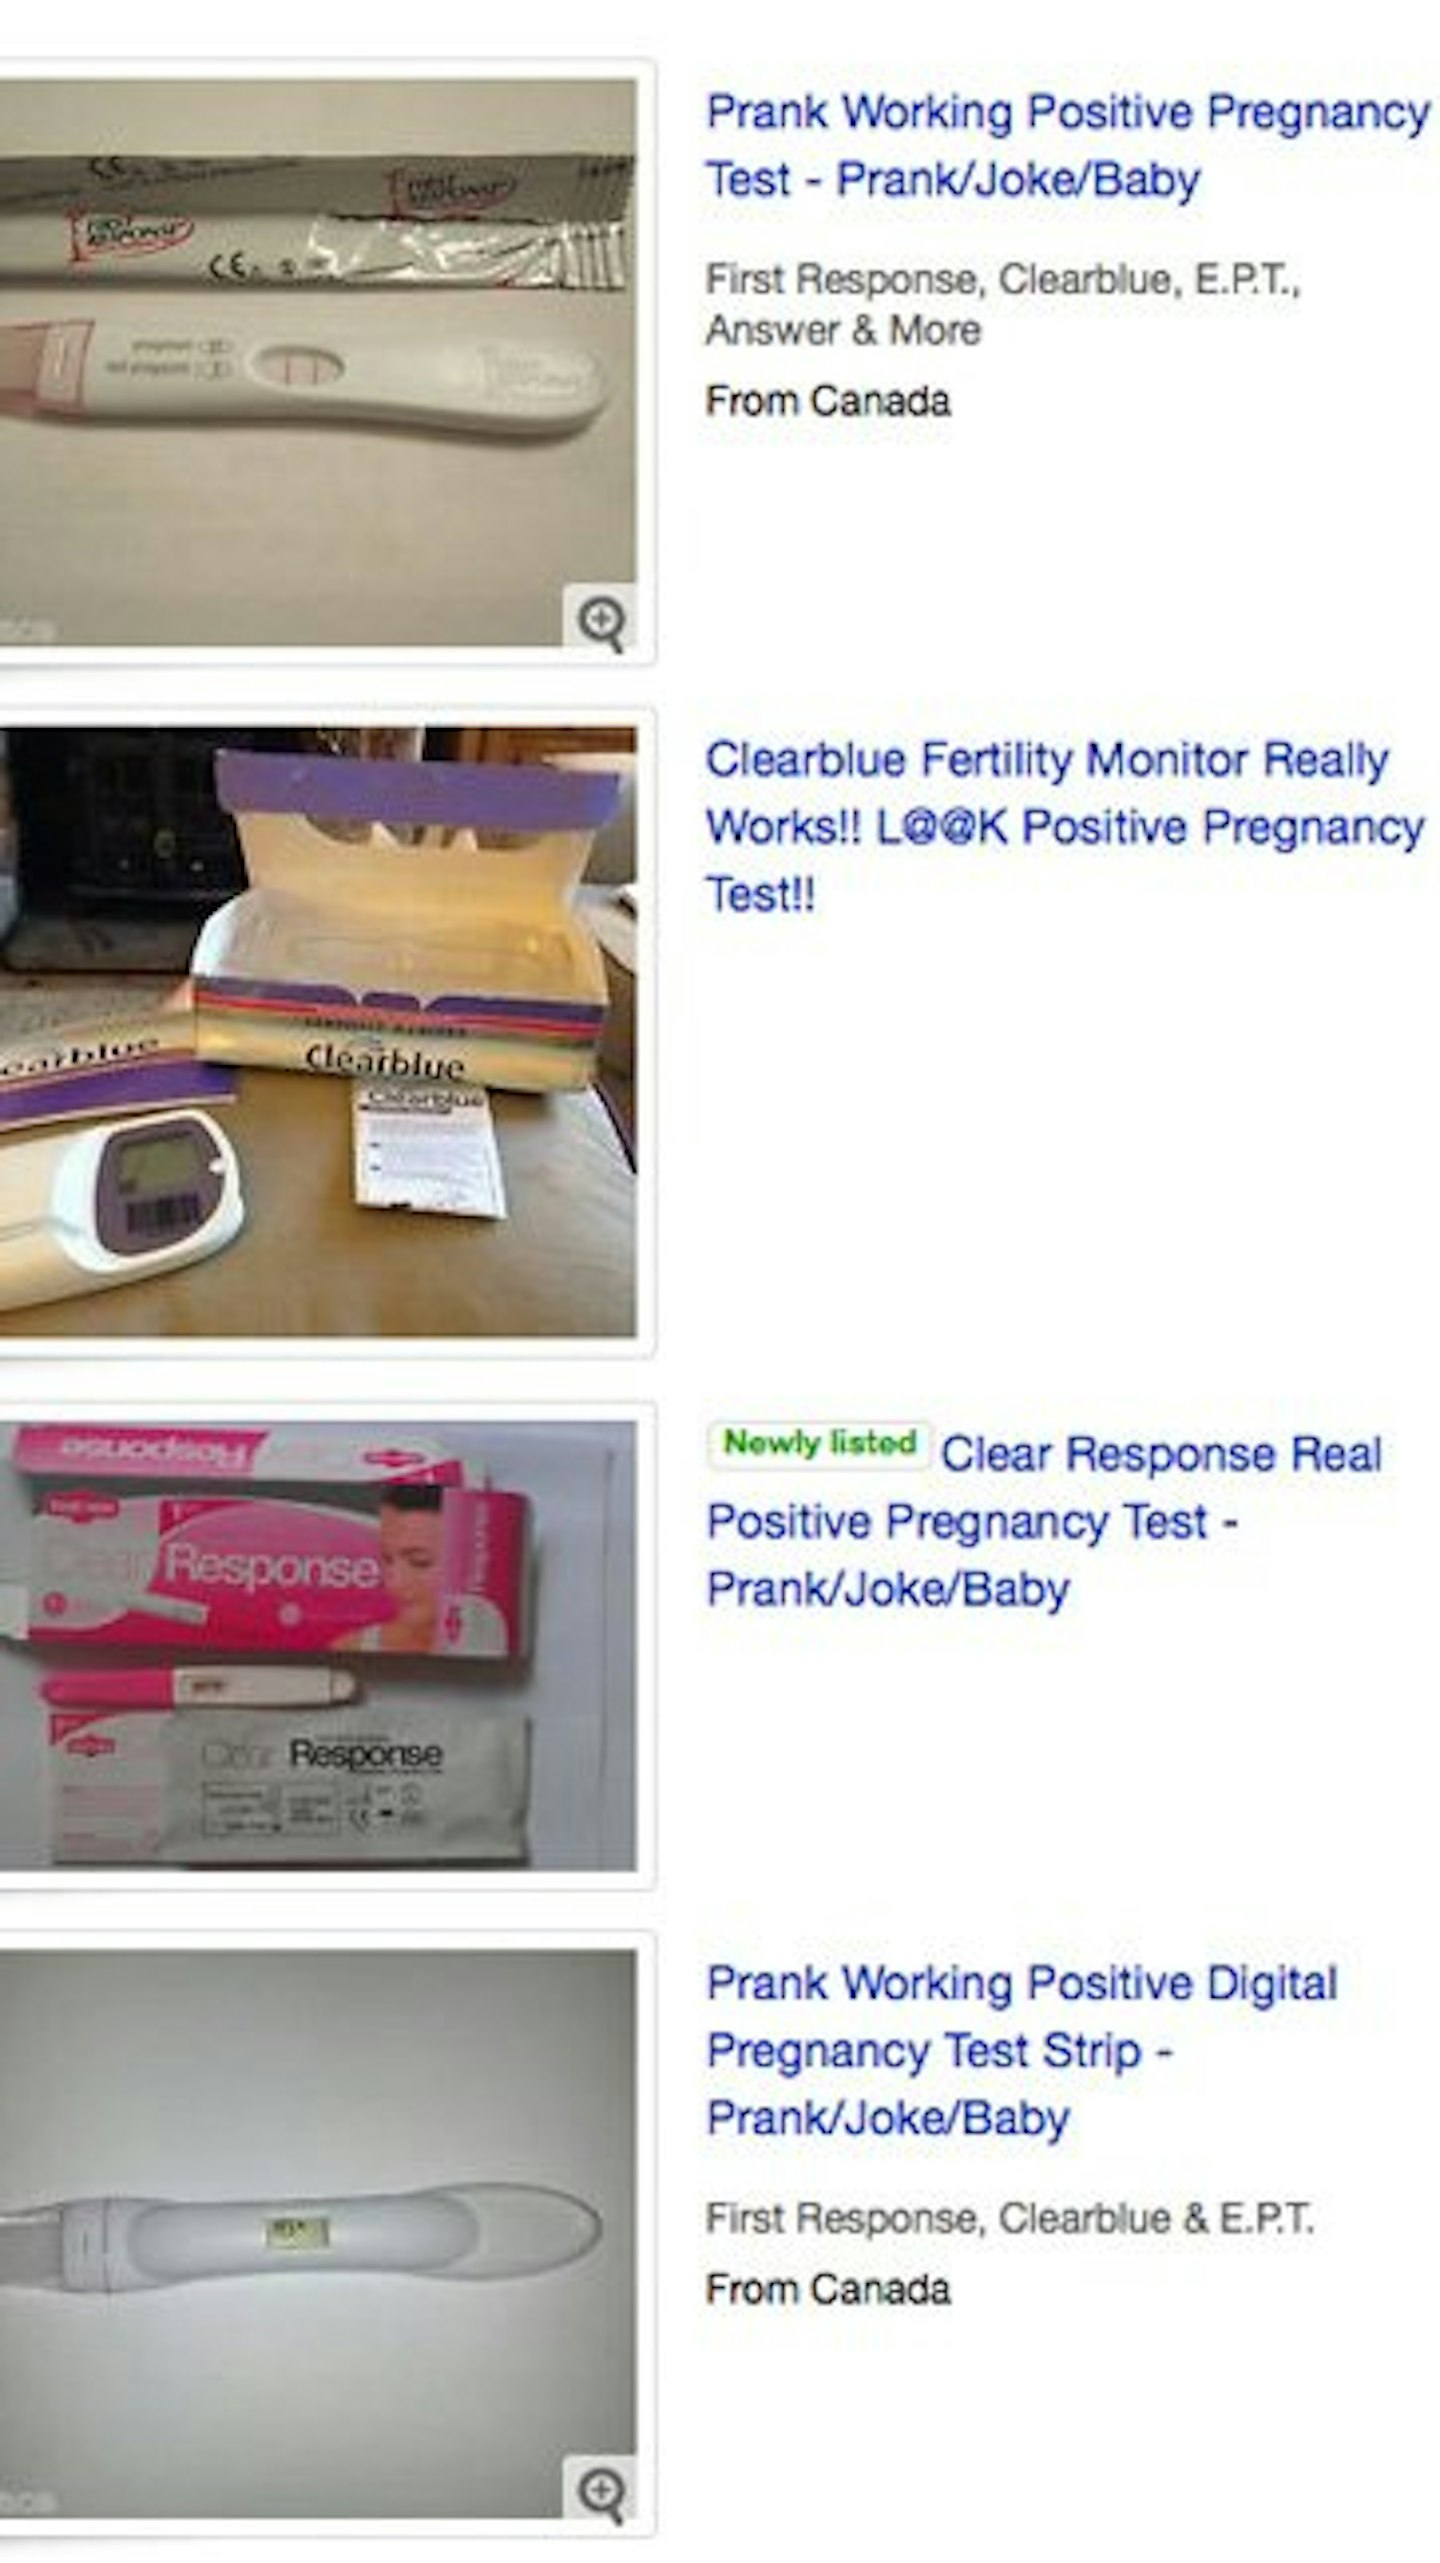Image resolution: width=1440 pixels, height=2563 pixels.
Task: Enlarge the First Response test photo via magnifier
Action: click(x=600, y=619)
